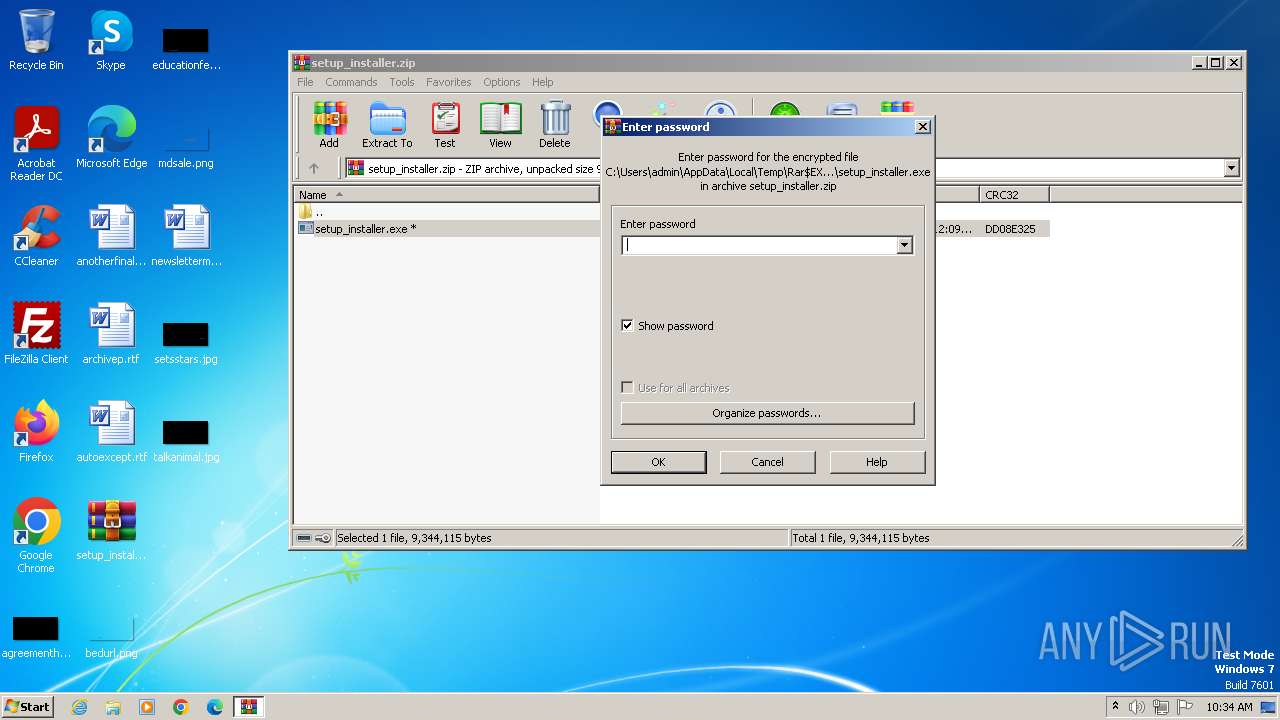1280x720 pixels.
Task: Open the Extract To toolbar icon
Action: tap(387, 124)
